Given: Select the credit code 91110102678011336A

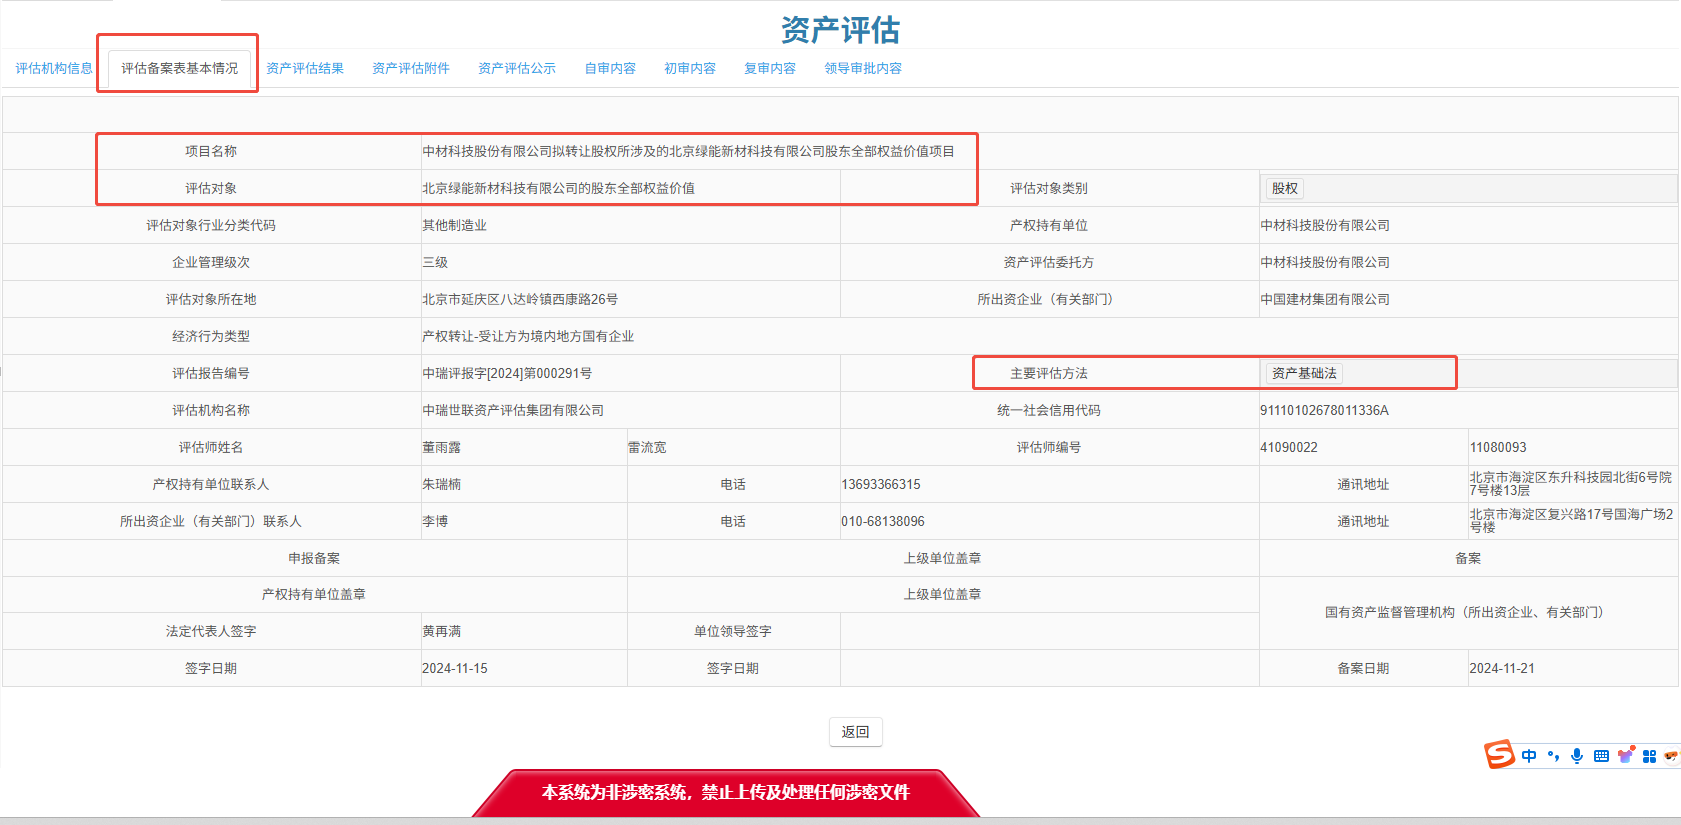Looking at the screenshot, I should click(x=1324, y=410).
